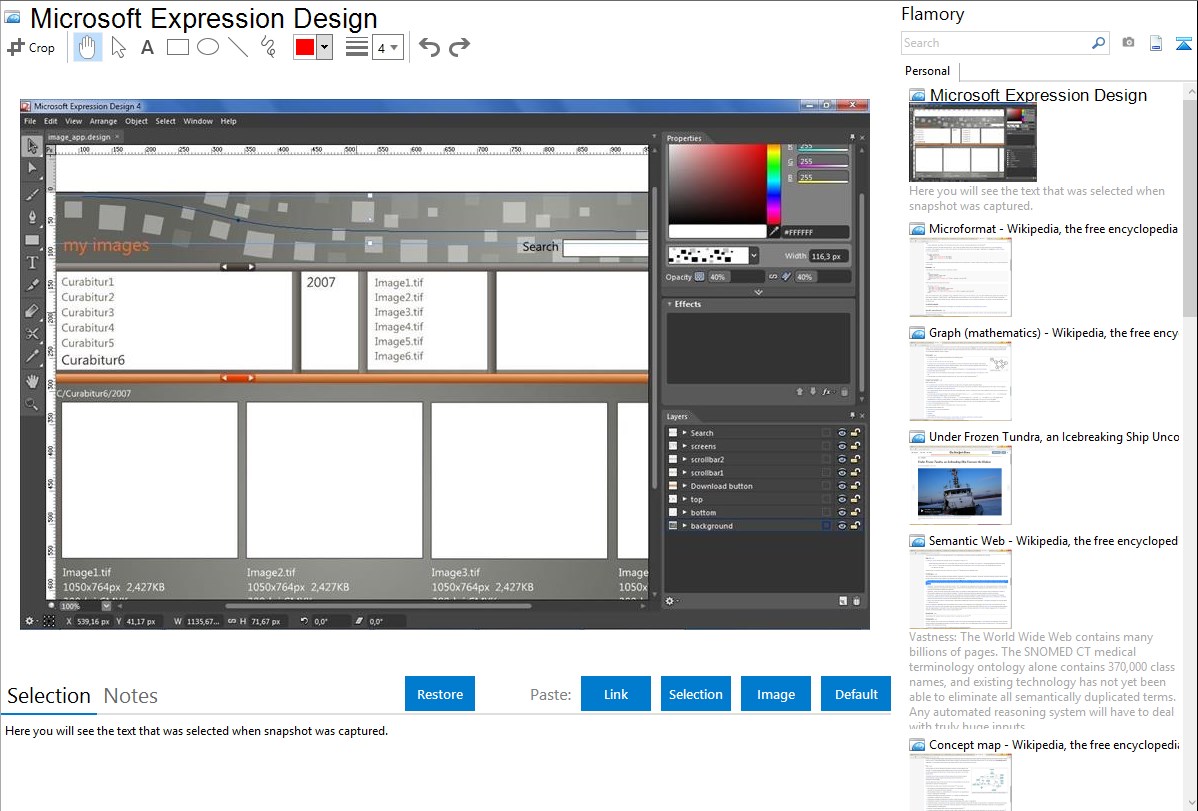Click the Flamory search field
This screenshot has width=1198, height=811.
[995, 43]
